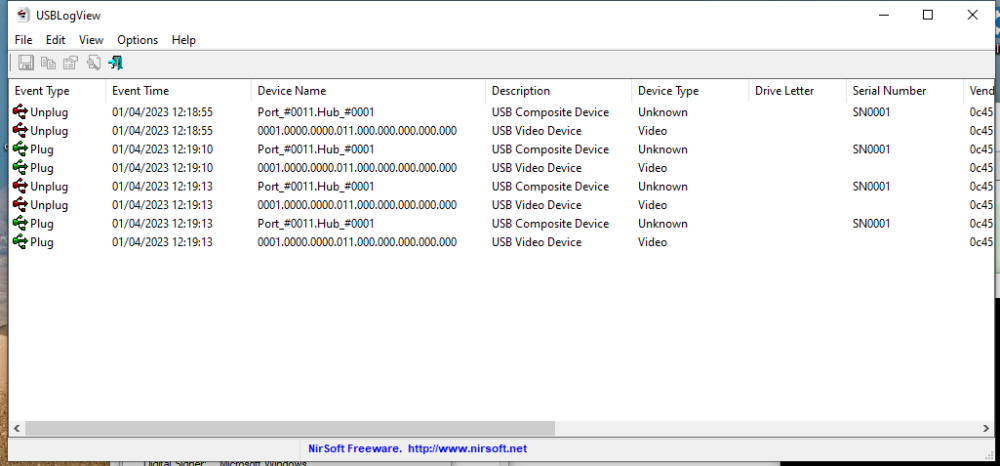This screenshot has height=466, width=1000.
Task: Sort by the Event Time column header
Action: (x=141, y=91)
